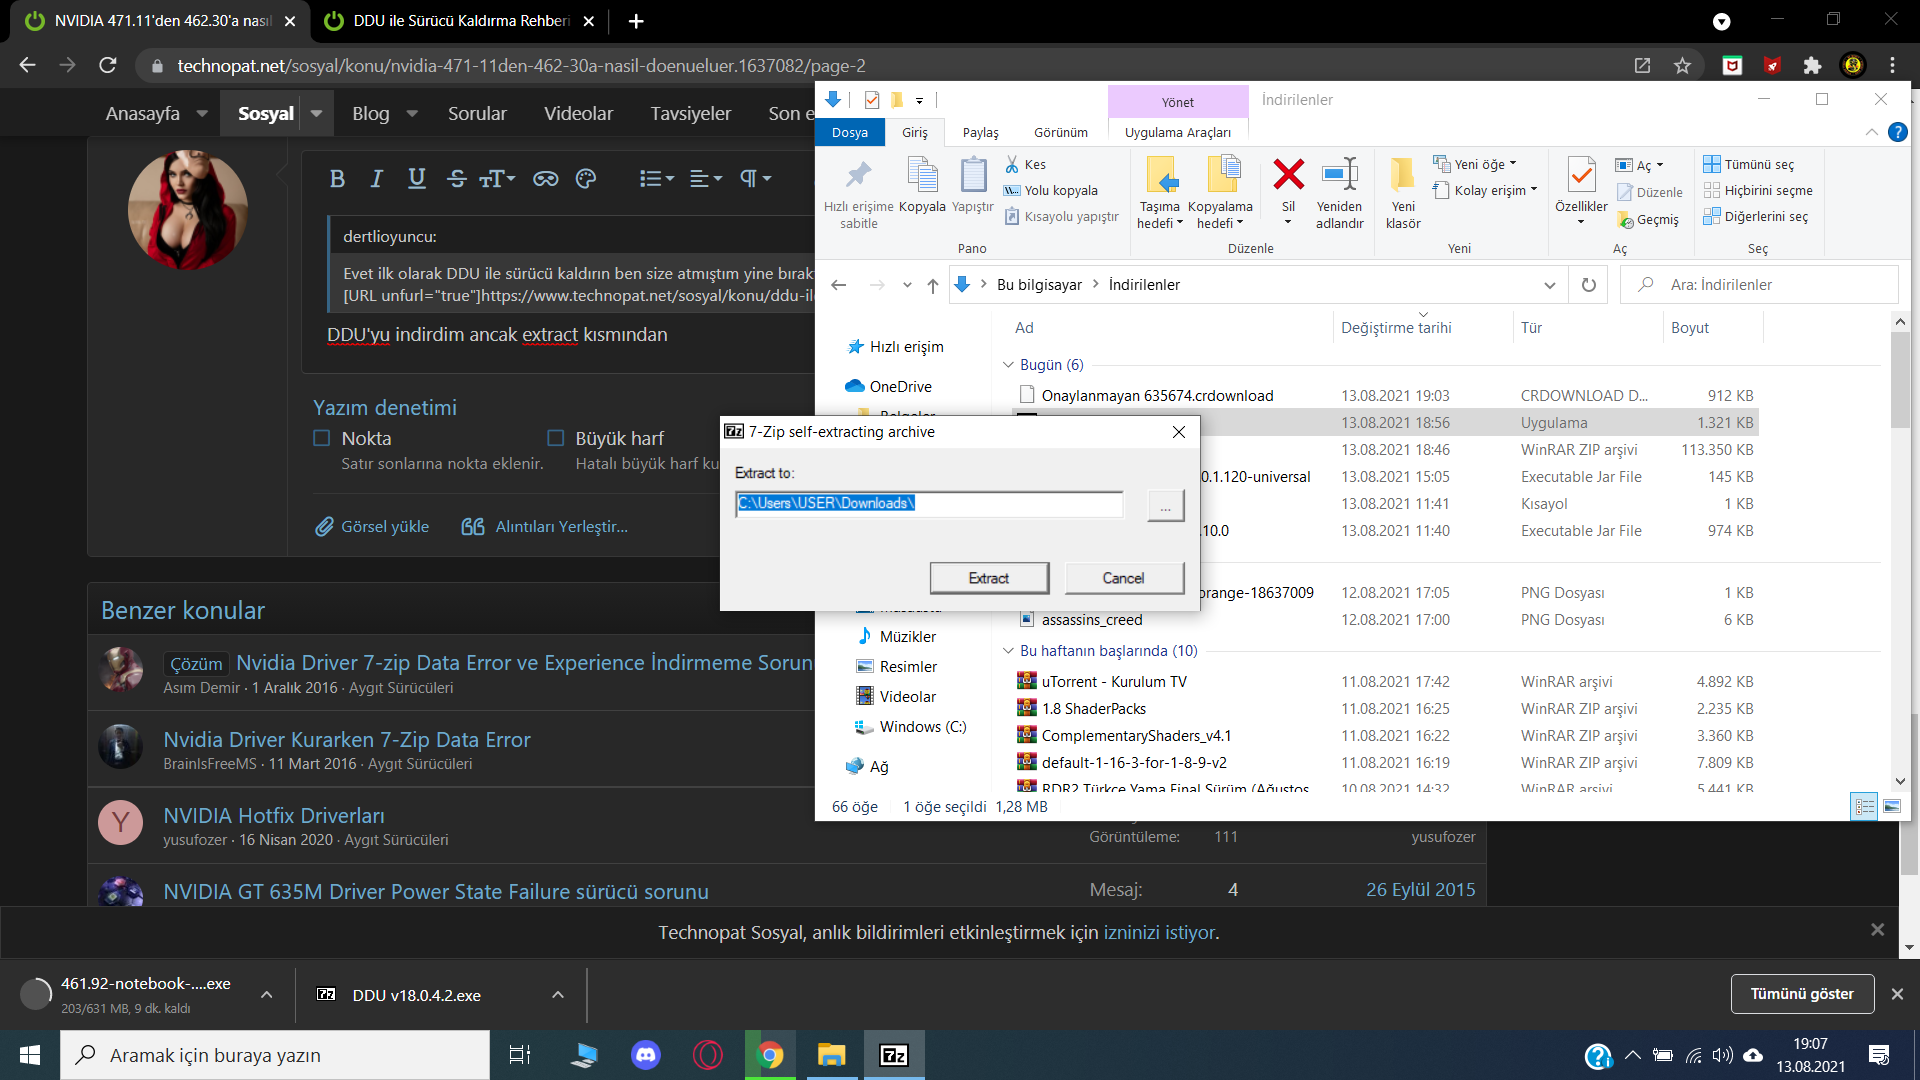Click the Italic formatting icon
Screen dimensions: 1920x1080
(376, 179)
